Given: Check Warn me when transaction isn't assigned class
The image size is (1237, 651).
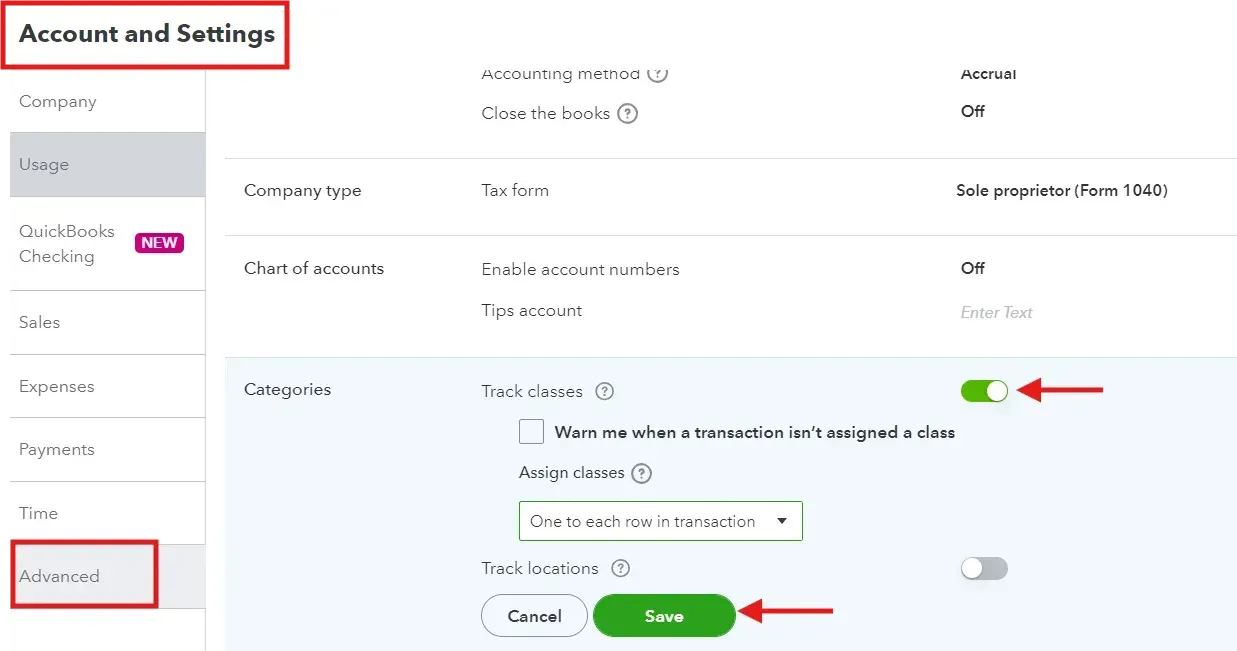Looking at the screenshot, I should click(x=532, y=432).
